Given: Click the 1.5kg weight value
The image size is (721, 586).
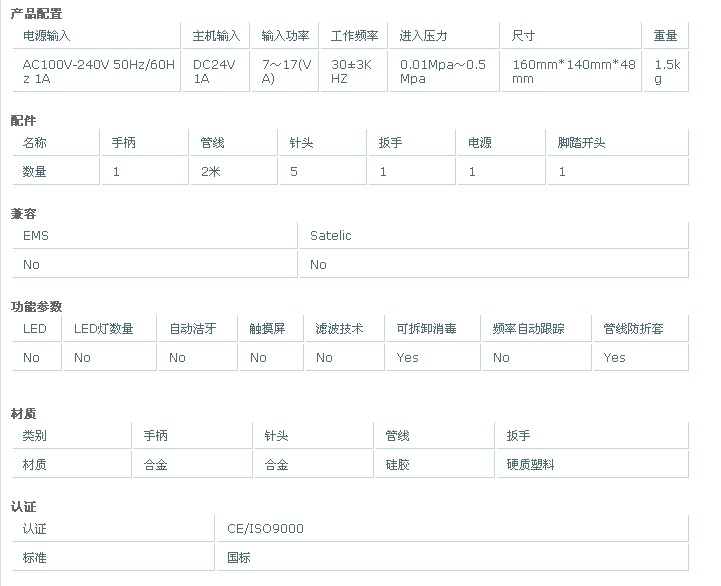Looking at the screenshot, I should coord(667,71).
